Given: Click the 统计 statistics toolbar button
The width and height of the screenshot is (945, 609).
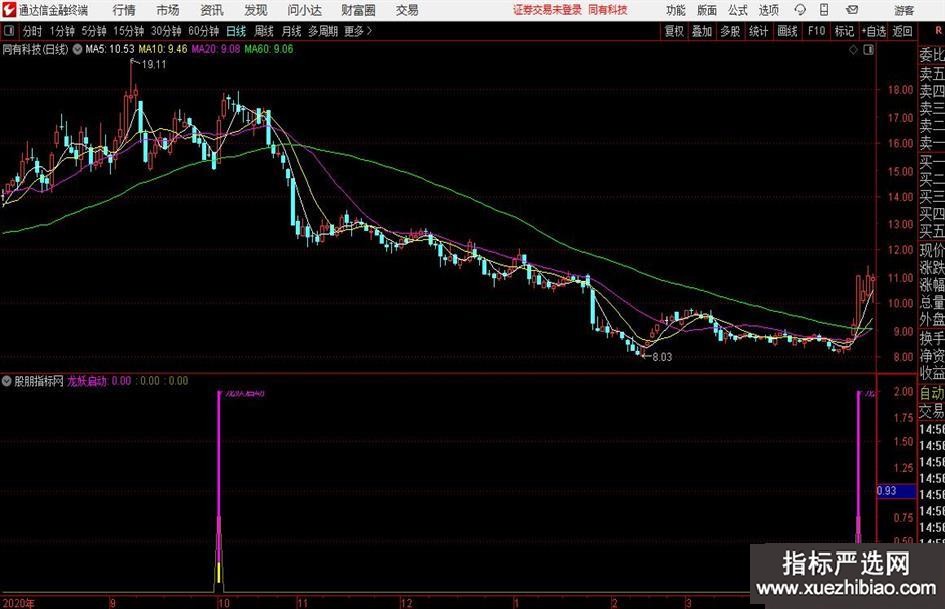Looking at the screenshot, I should 759,31.
